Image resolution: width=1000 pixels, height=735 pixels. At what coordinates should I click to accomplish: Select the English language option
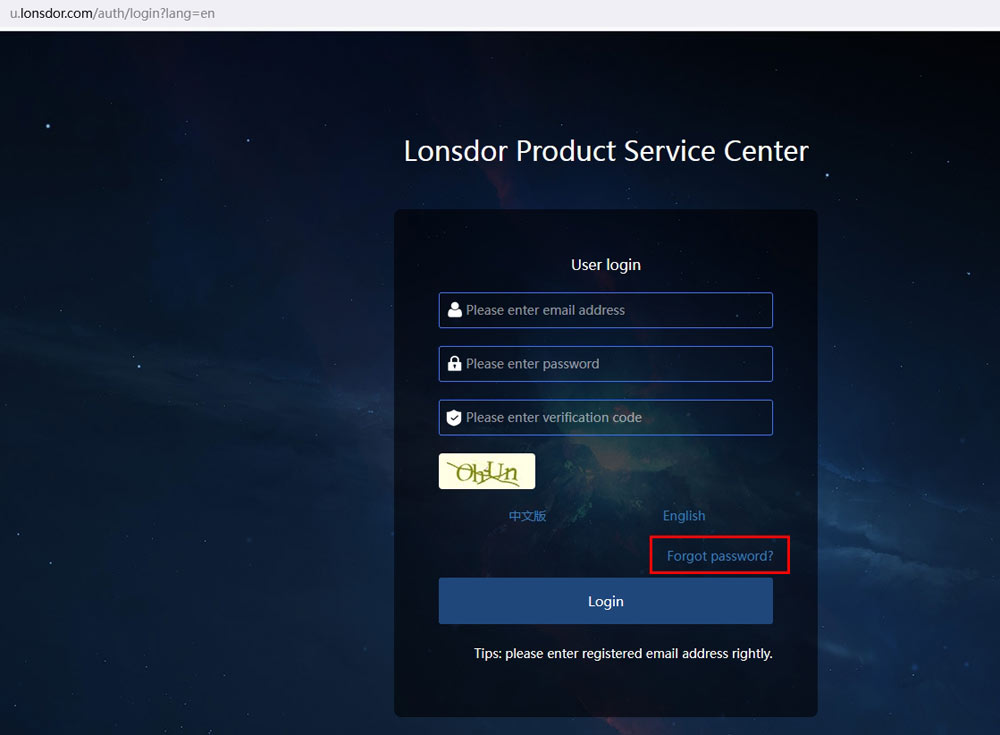(684, 516)
